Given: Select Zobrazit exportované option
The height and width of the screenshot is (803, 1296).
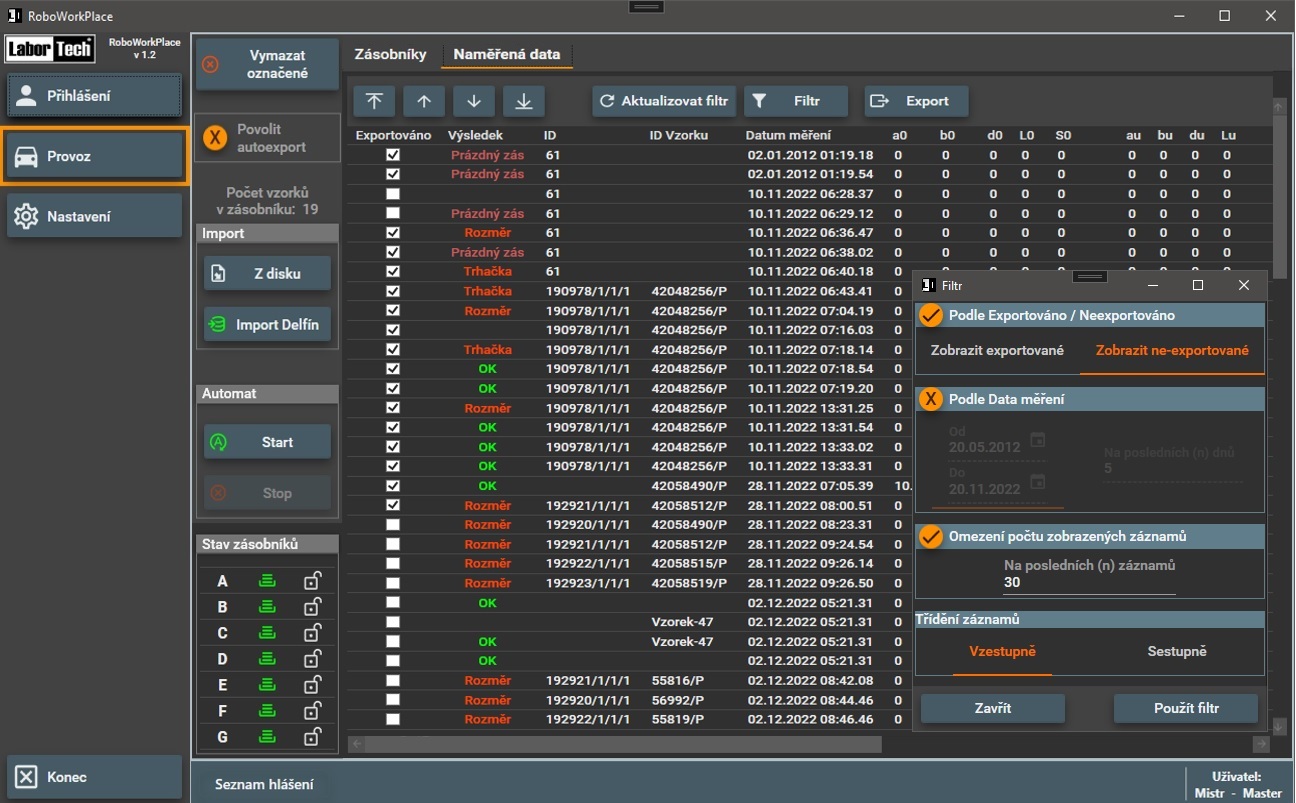Looking at the screenshot, I should click(x=997, y=351).
